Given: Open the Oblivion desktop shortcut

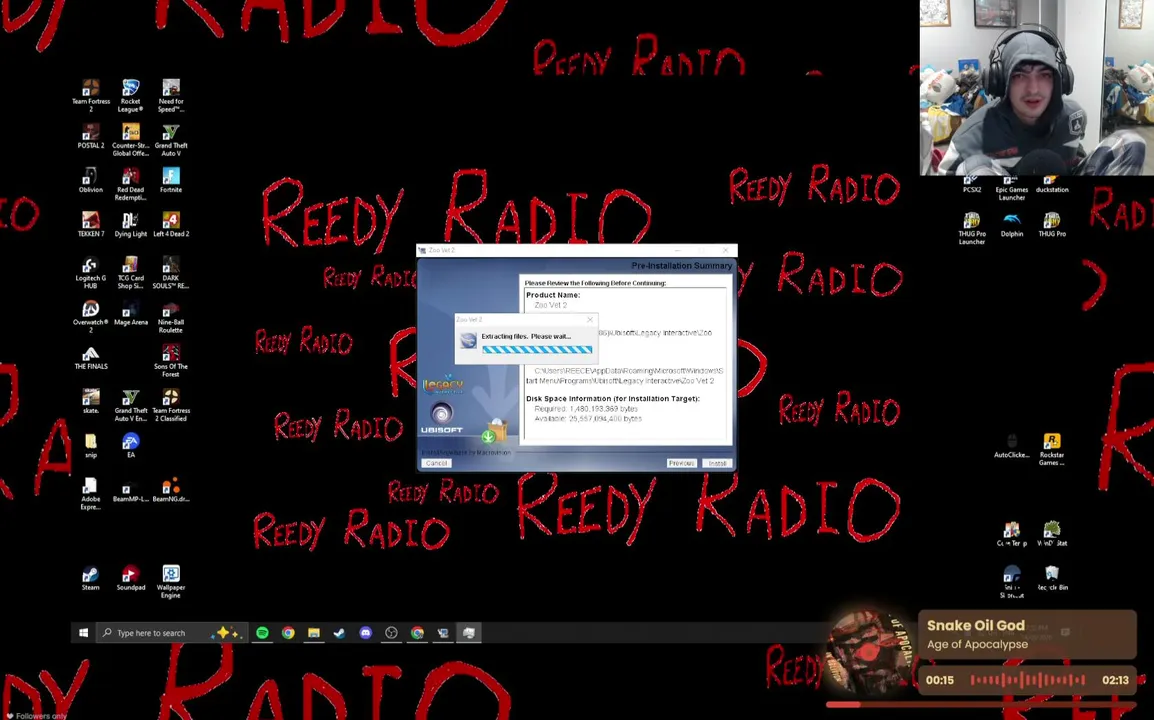Looking at the screenshot, I should point(91,180).
